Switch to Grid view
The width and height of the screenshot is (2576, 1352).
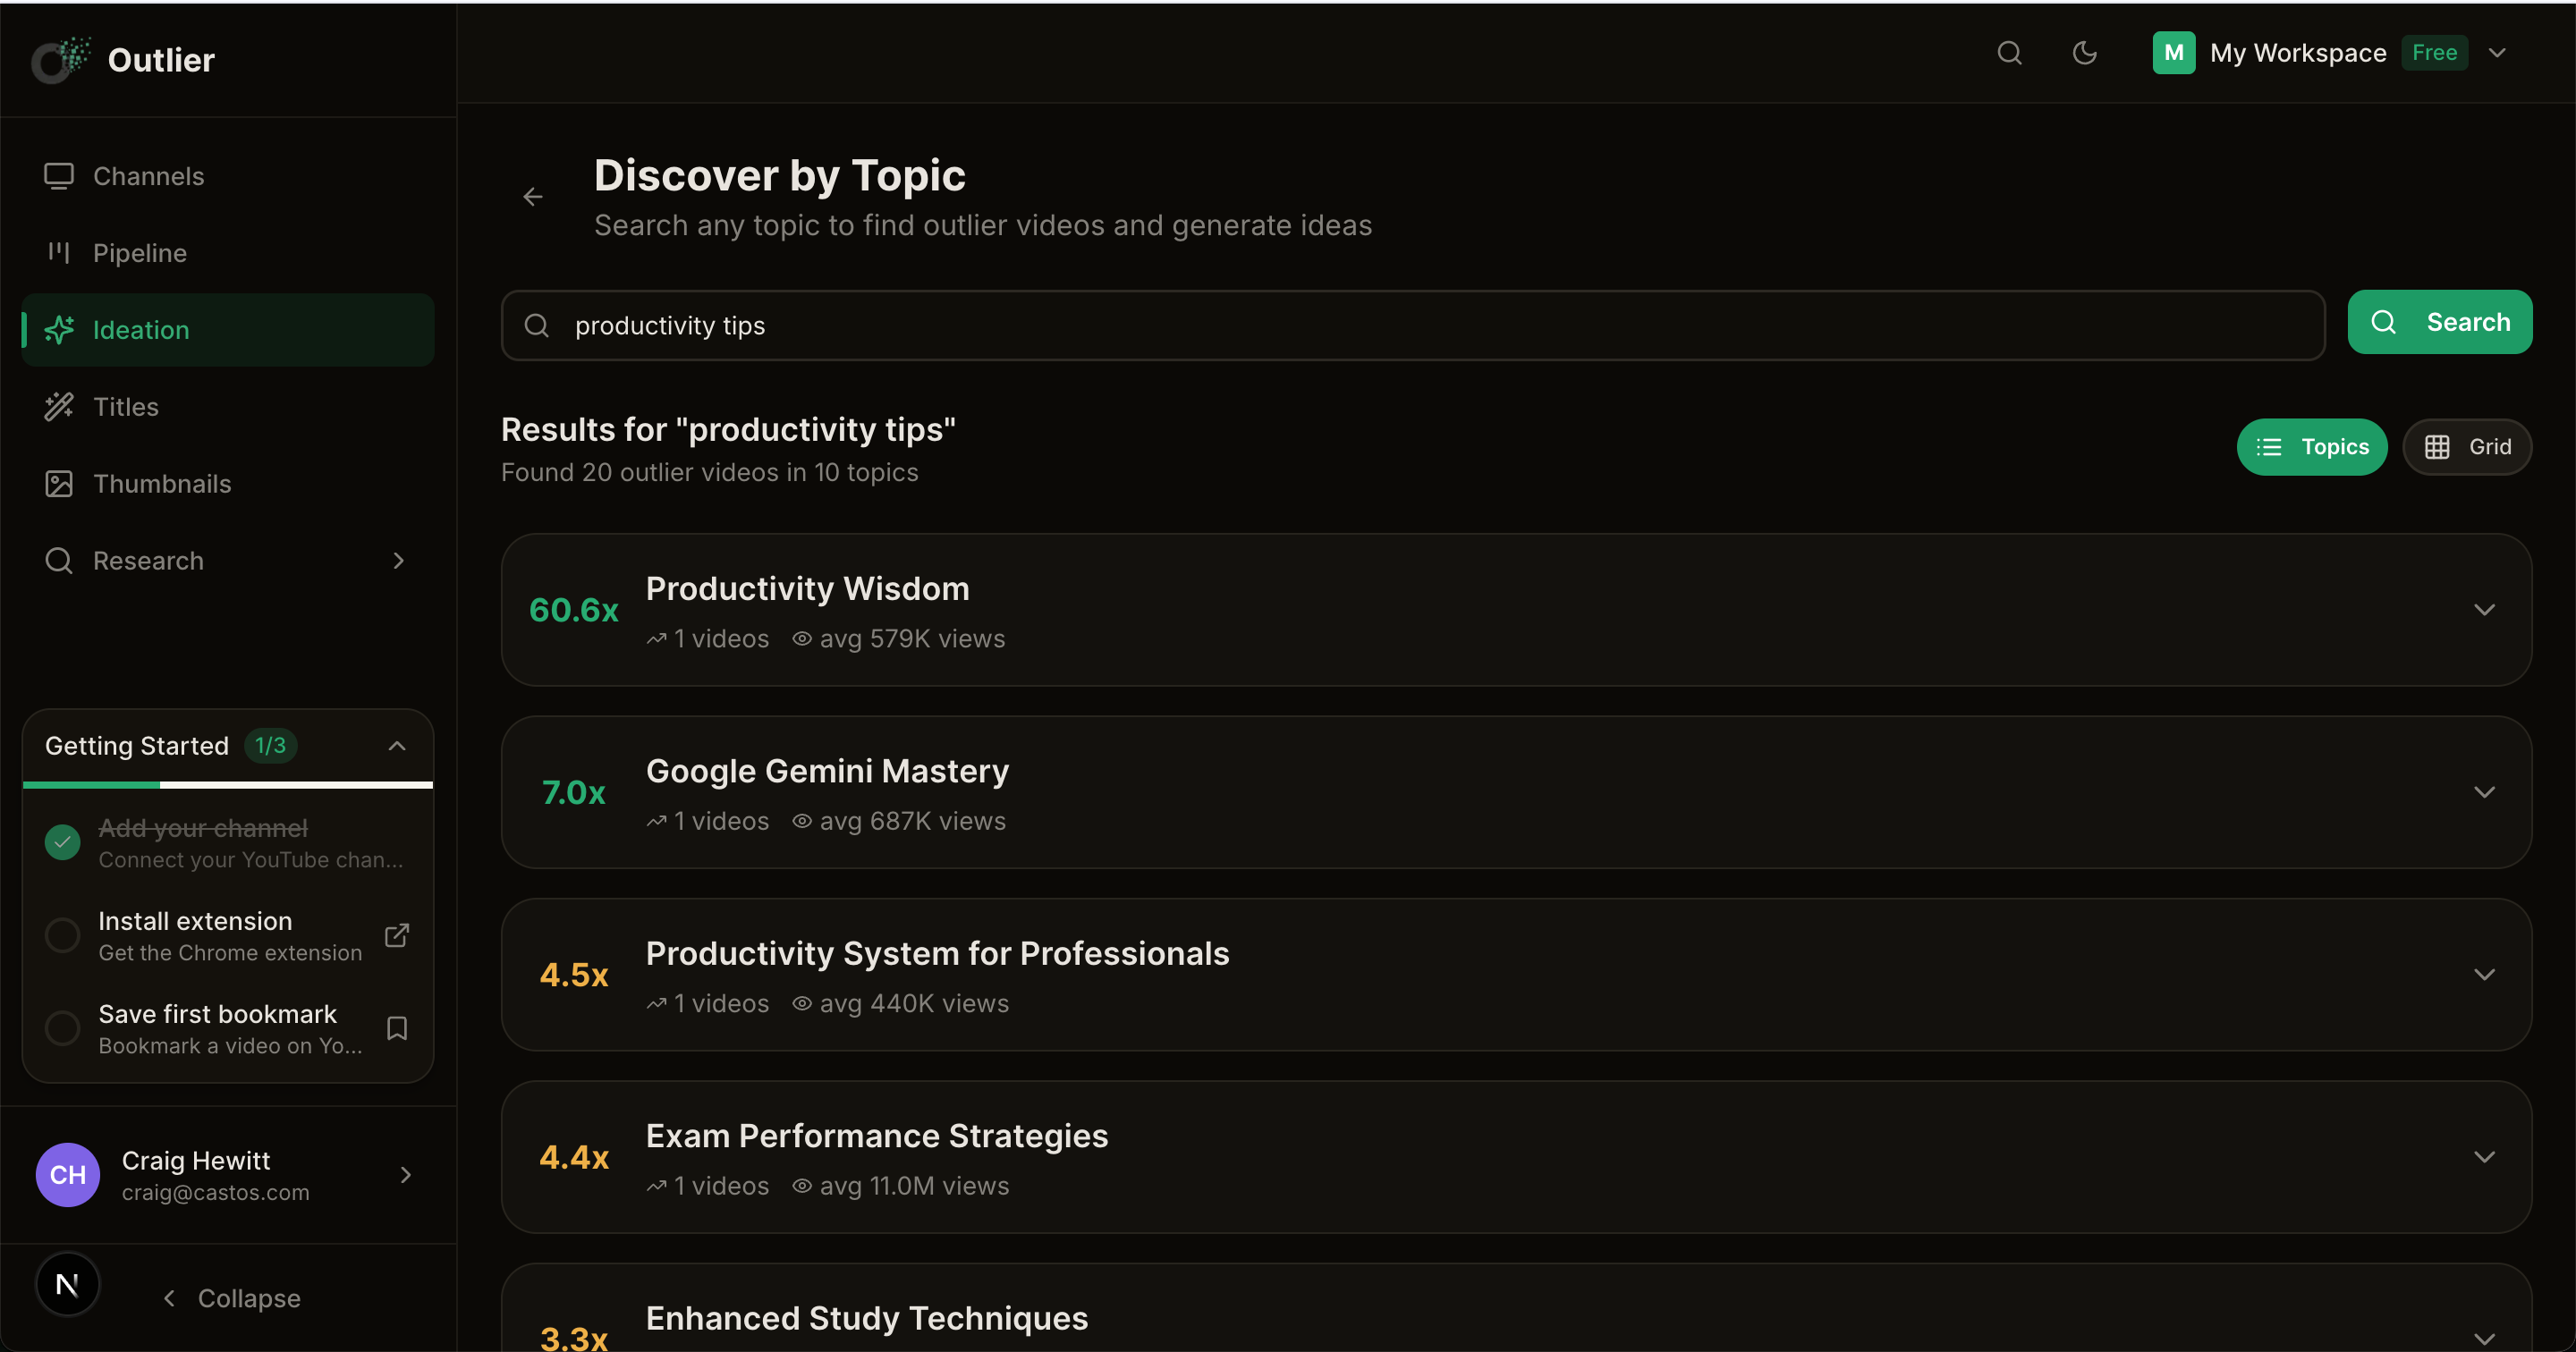point(2467,447)
